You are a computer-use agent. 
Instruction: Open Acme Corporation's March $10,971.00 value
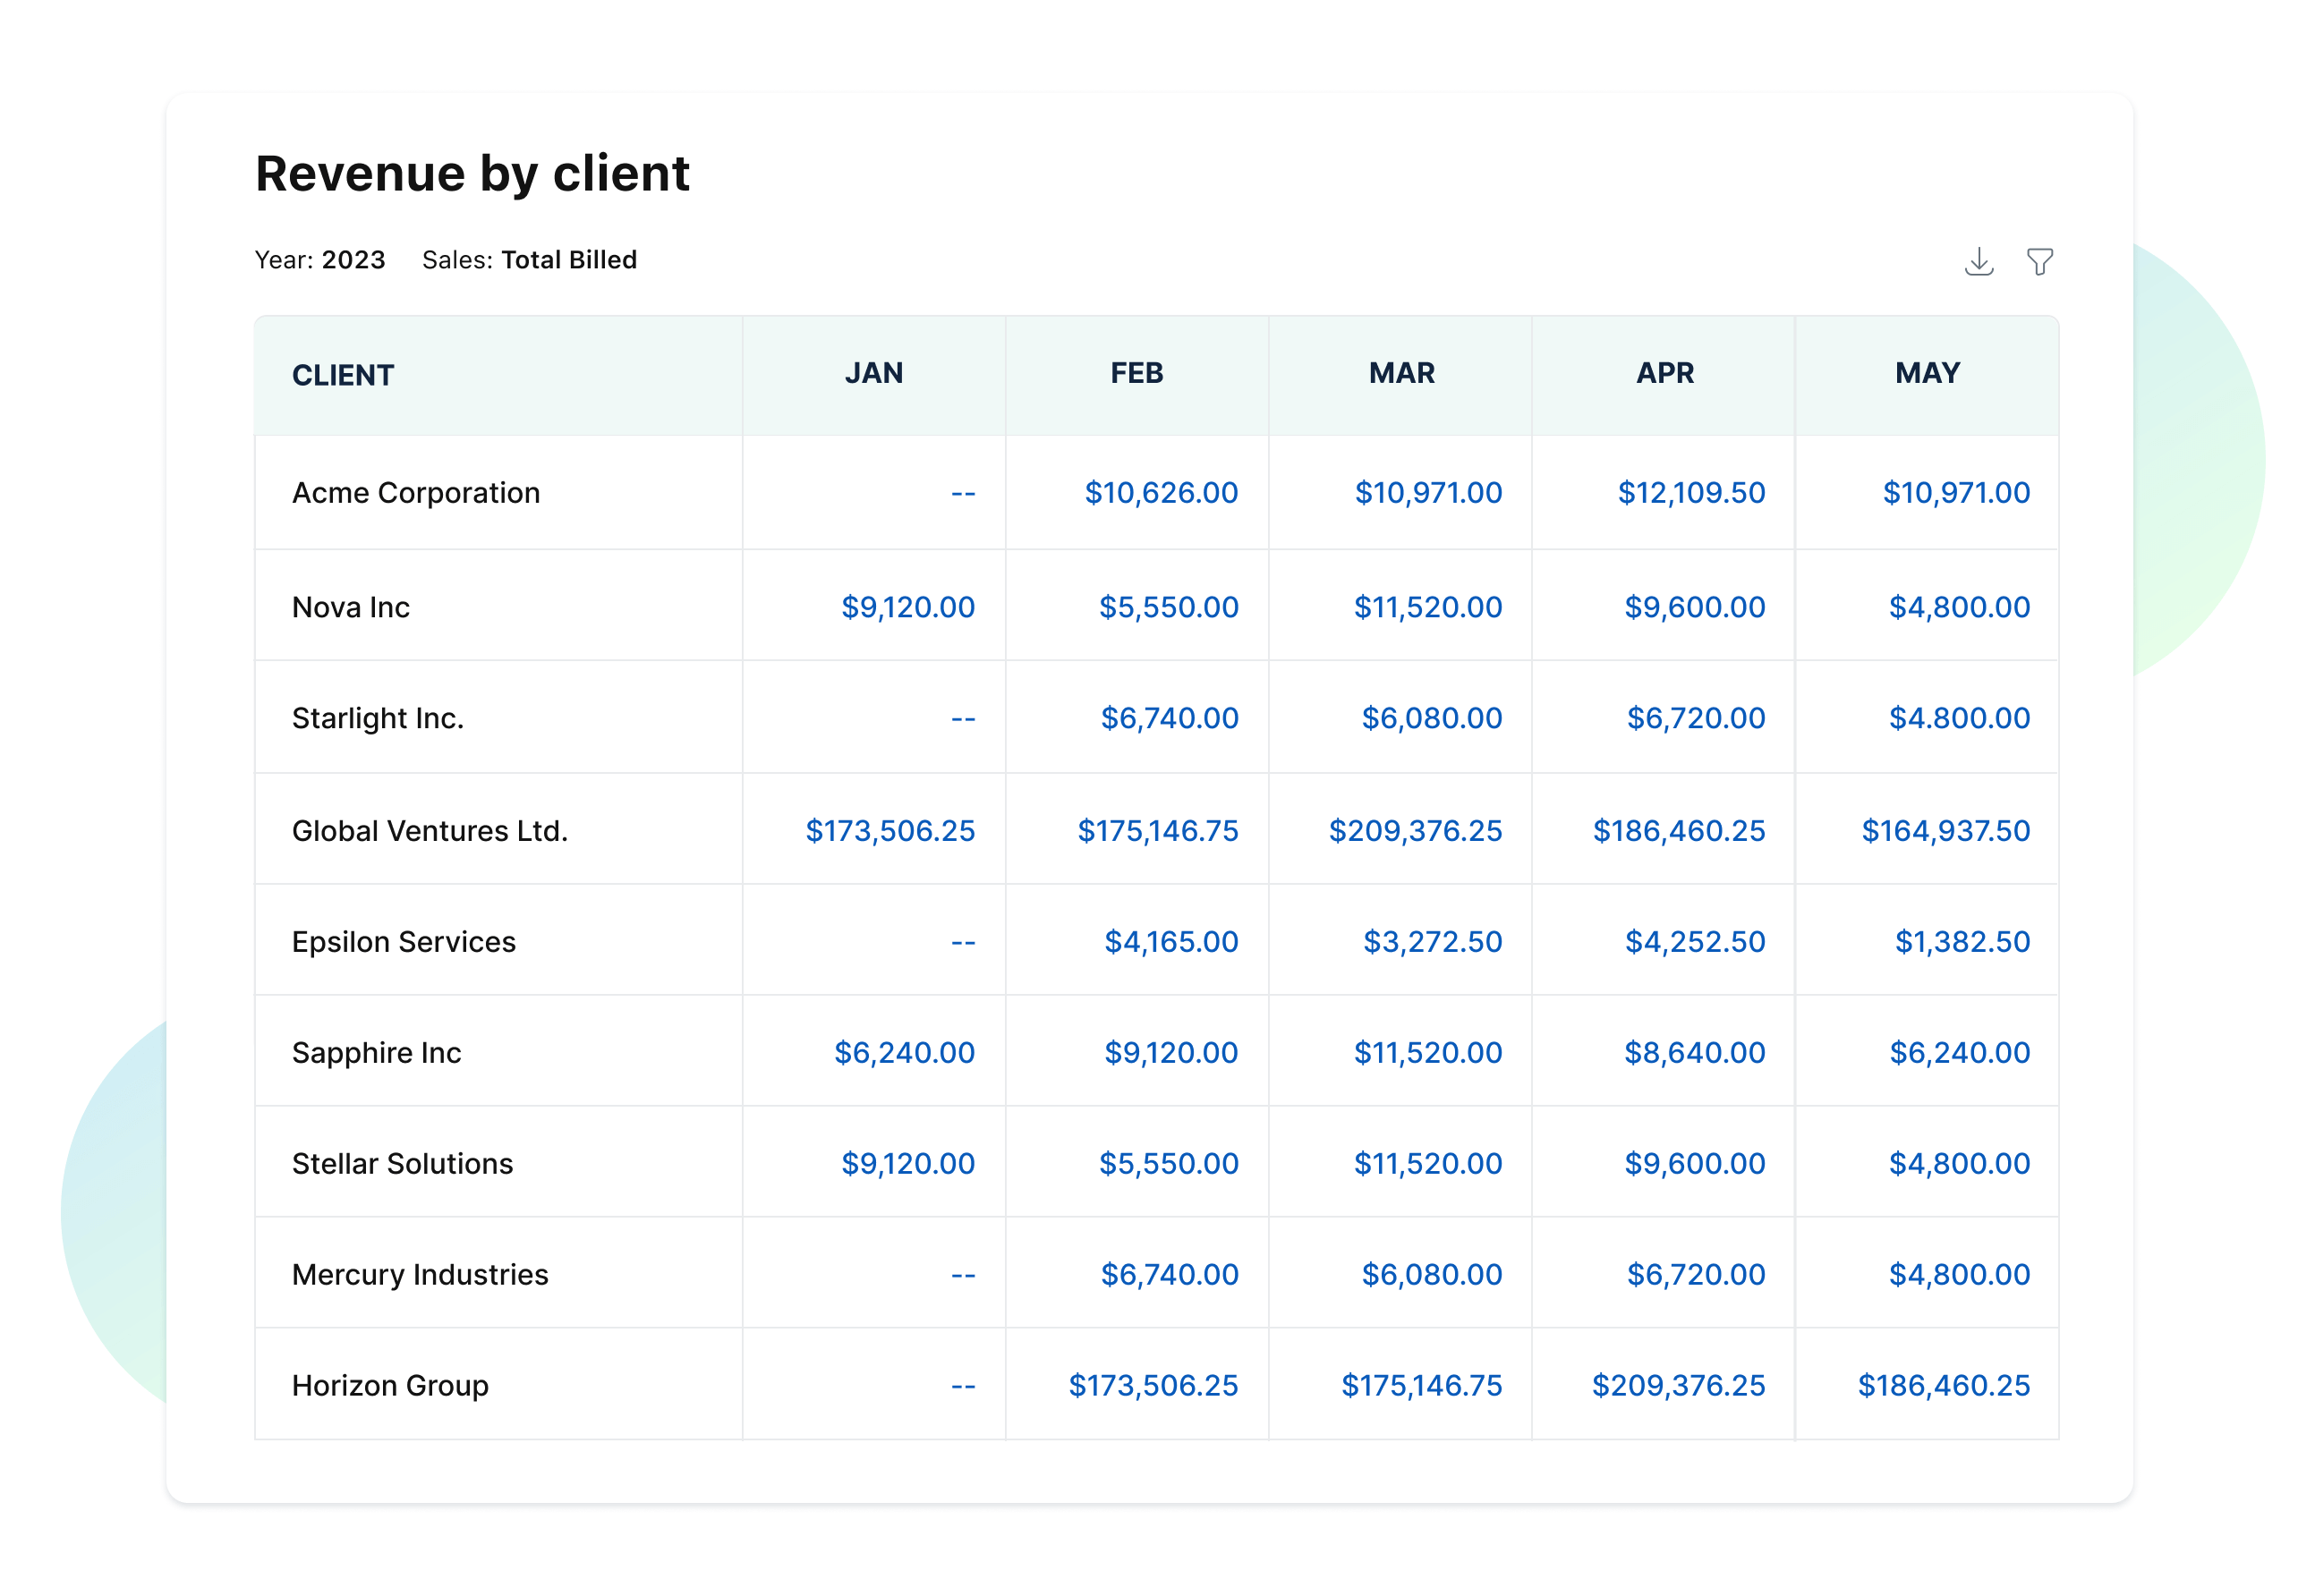[1427, 492]
